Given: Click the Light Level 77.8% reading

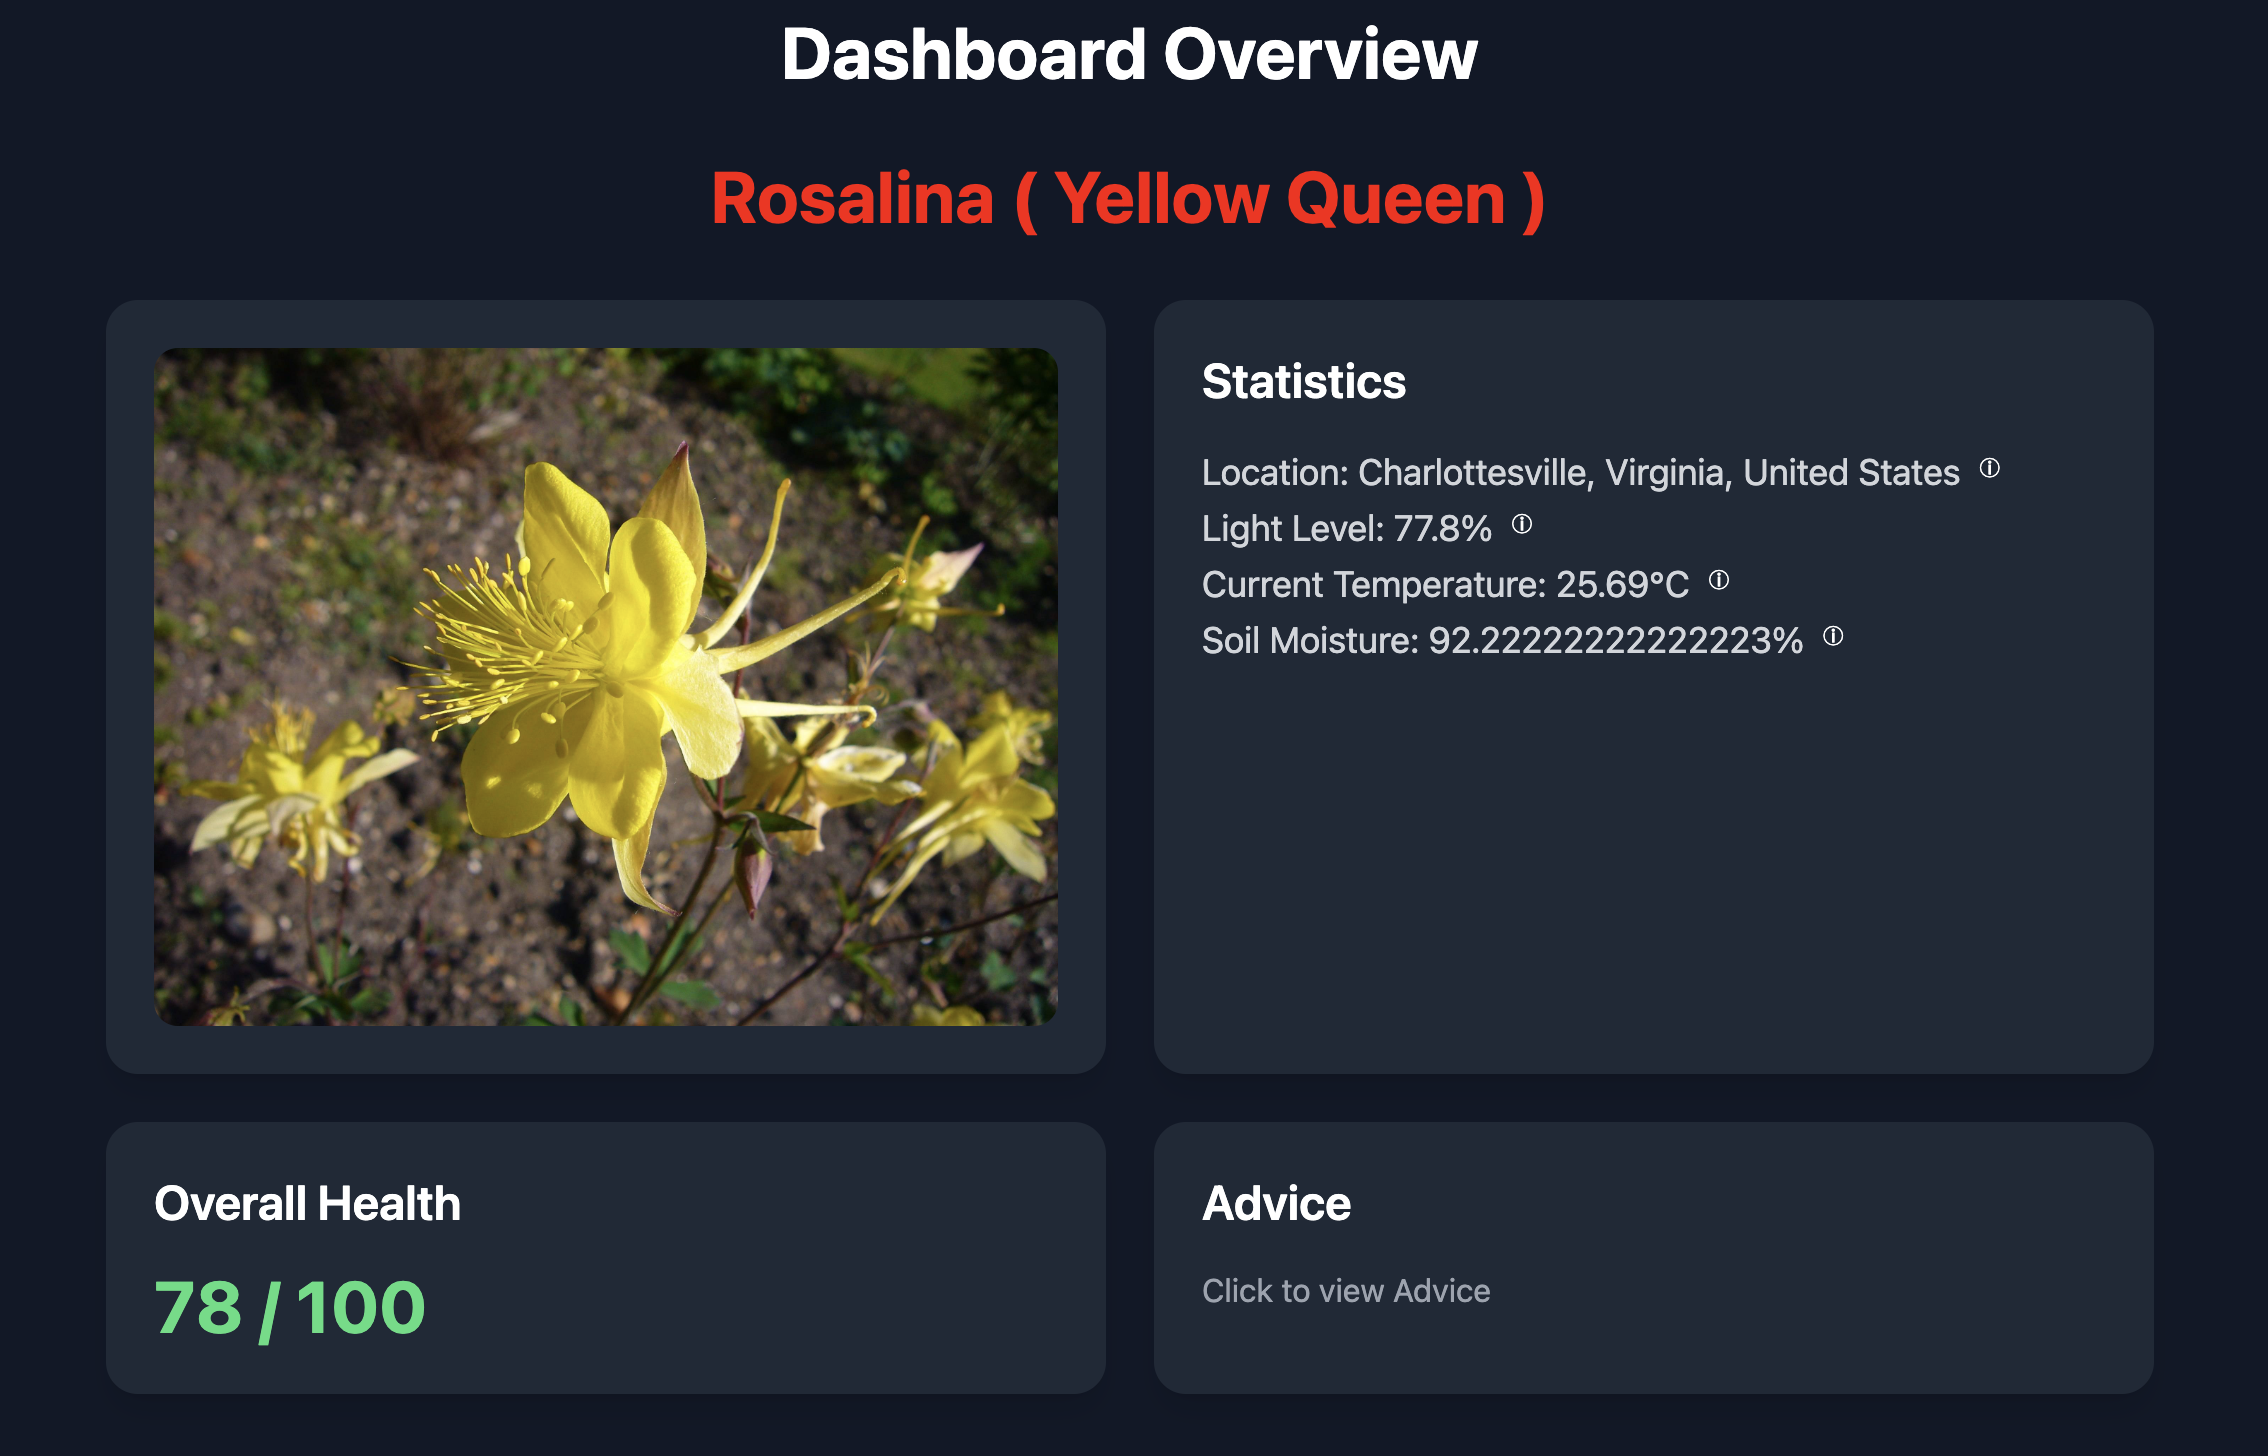Looking at the screenshot, I should click(1346, 529).
